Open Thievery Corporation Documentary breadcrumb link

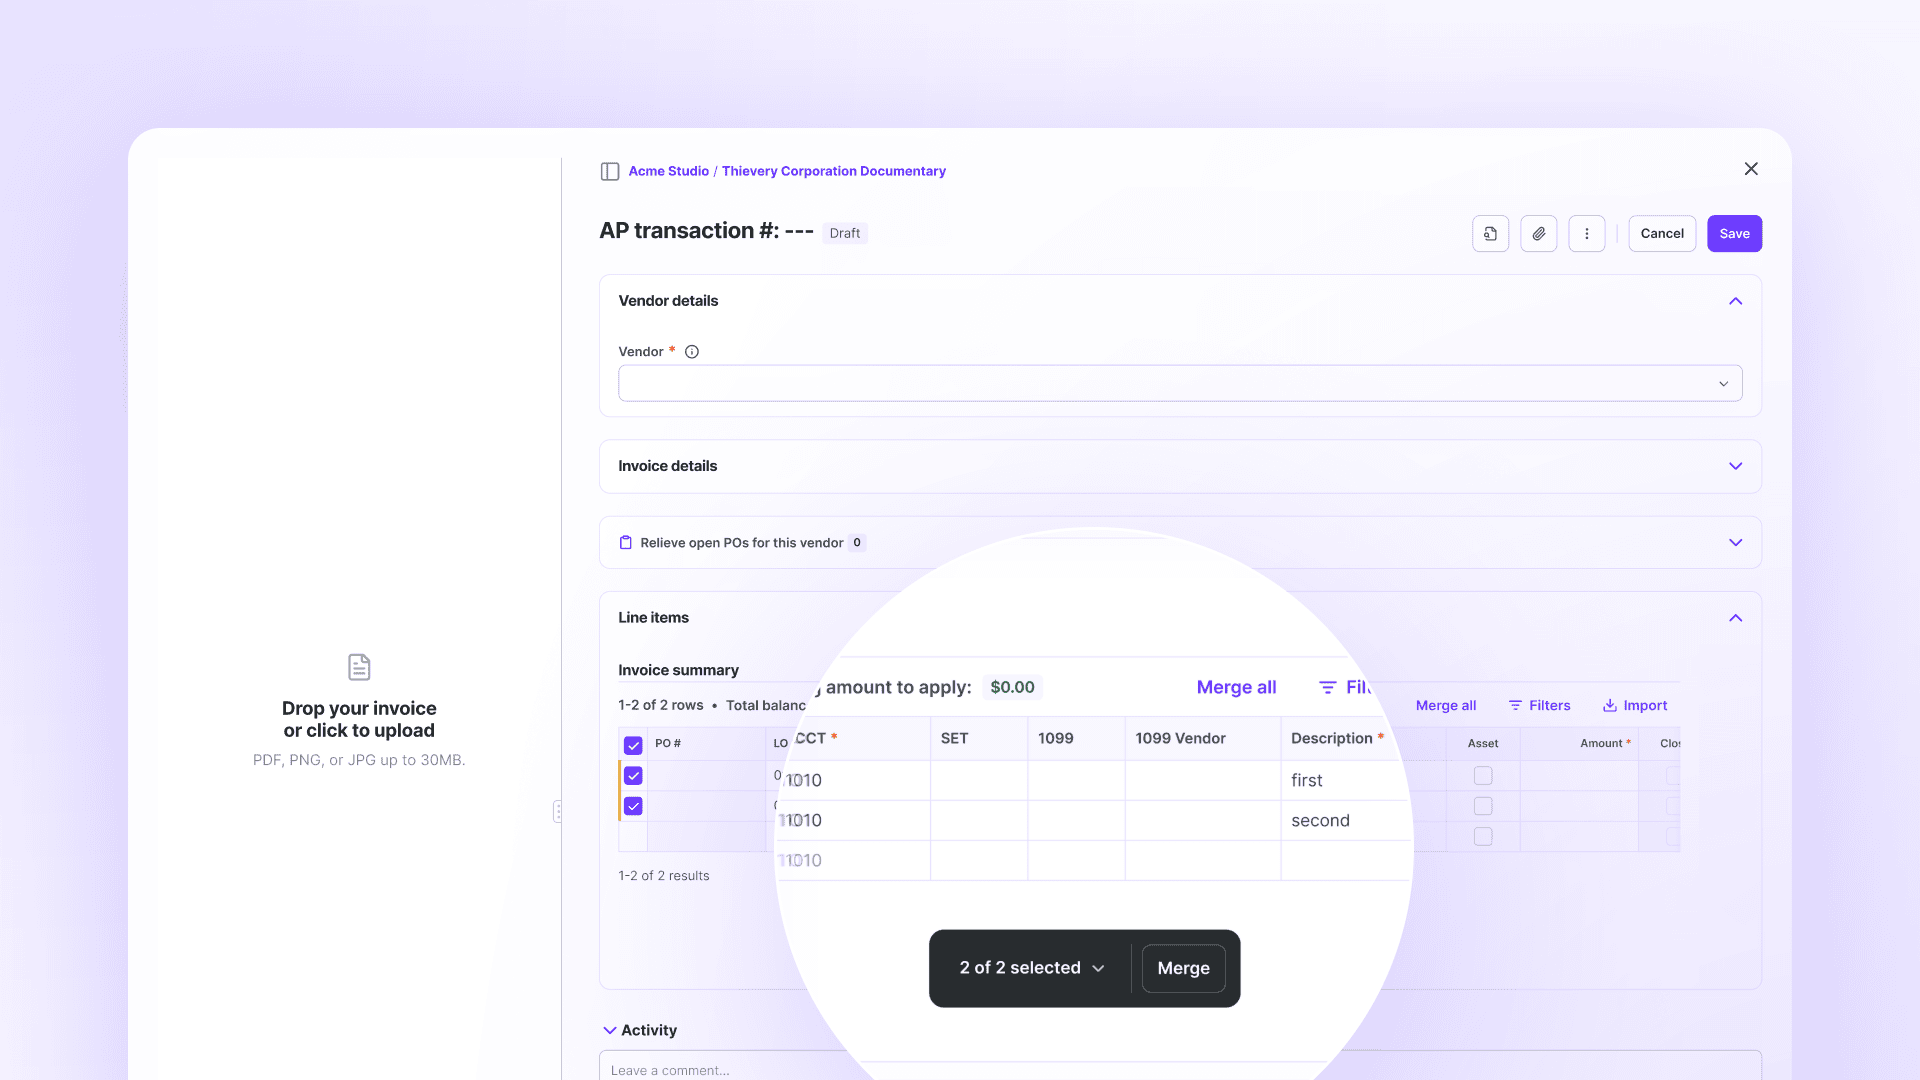pyautogui.click(x=833, y=171)
